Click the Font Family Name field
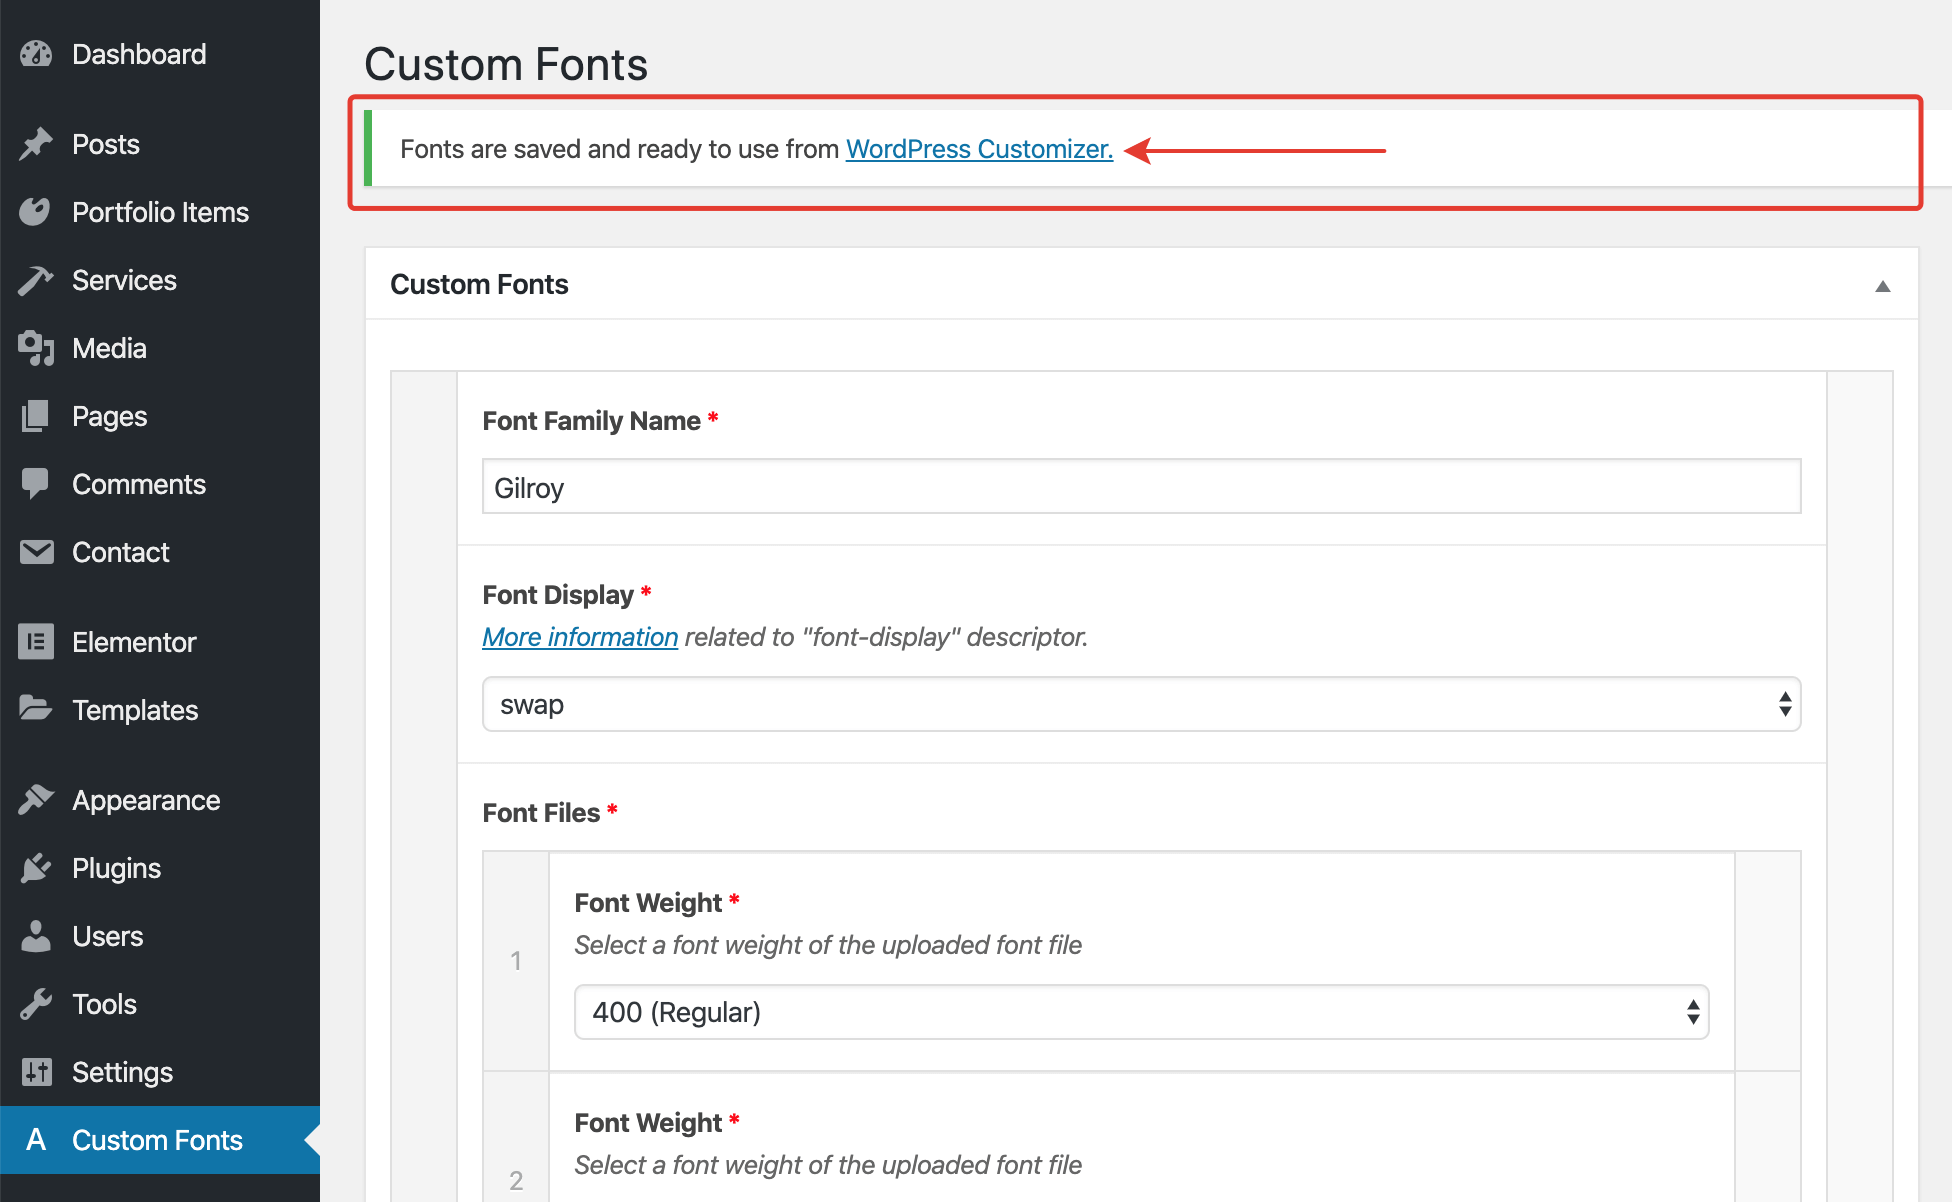This screenshot has height=1202, width=1952. coord(1141,487)
